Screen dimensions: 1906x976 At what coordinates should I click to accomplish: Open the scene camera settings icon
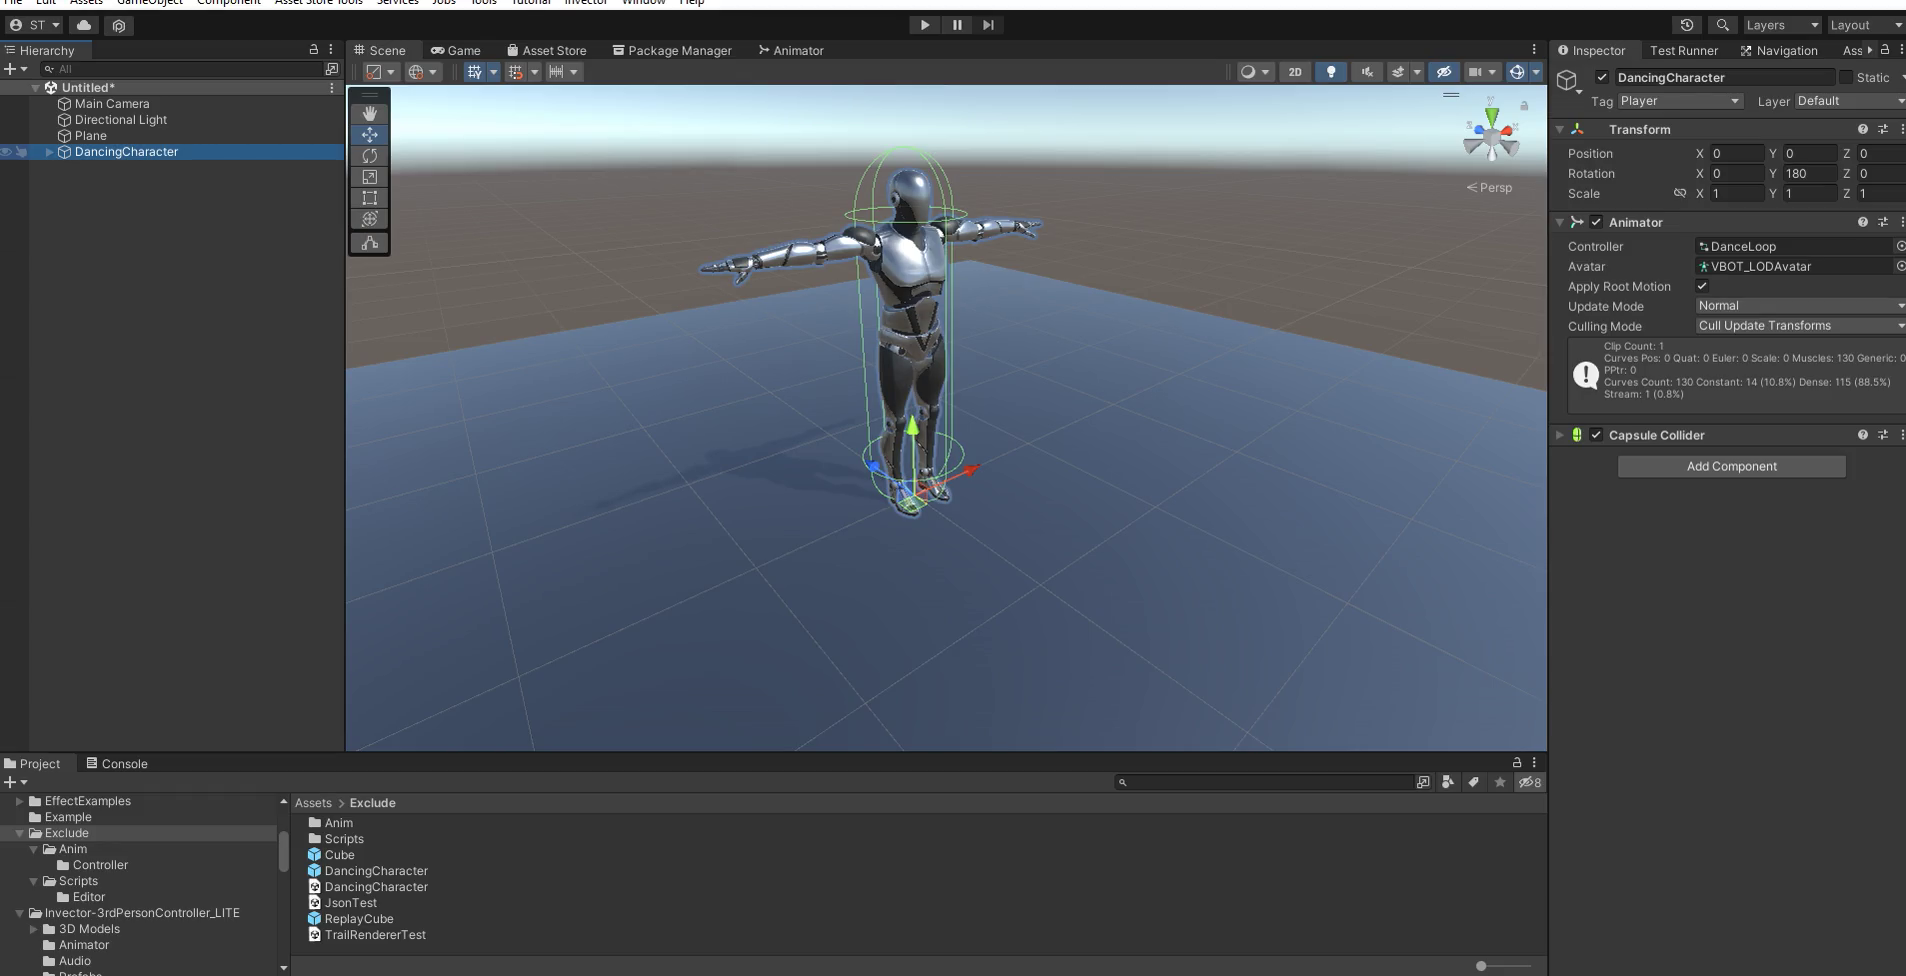[x=1475, y=72]
